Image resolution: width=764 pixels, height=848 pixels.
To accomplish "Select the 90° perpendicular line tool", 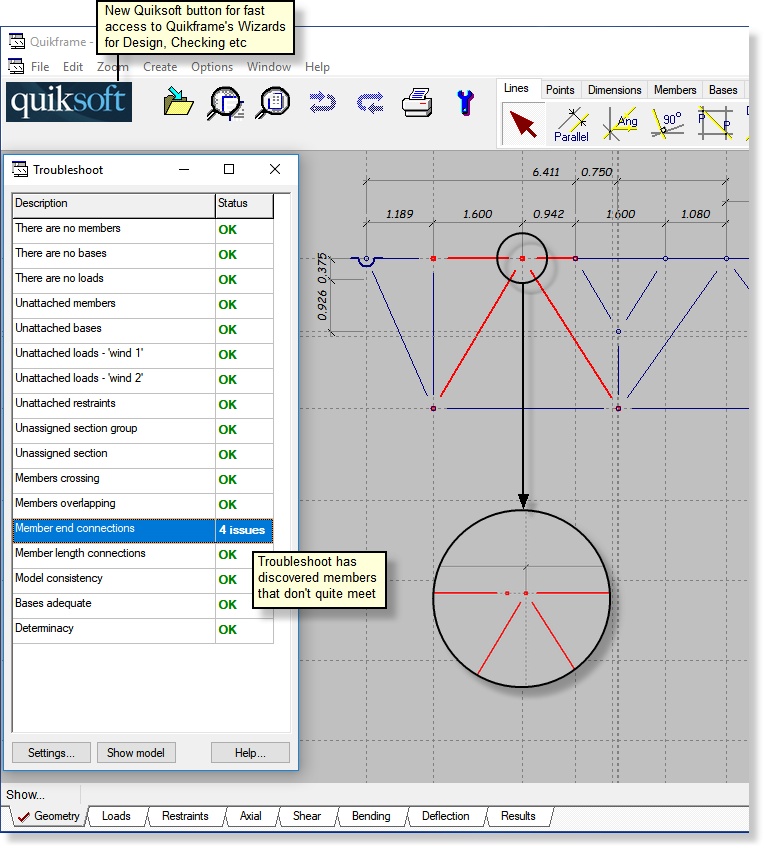I will tap(668, 124).
